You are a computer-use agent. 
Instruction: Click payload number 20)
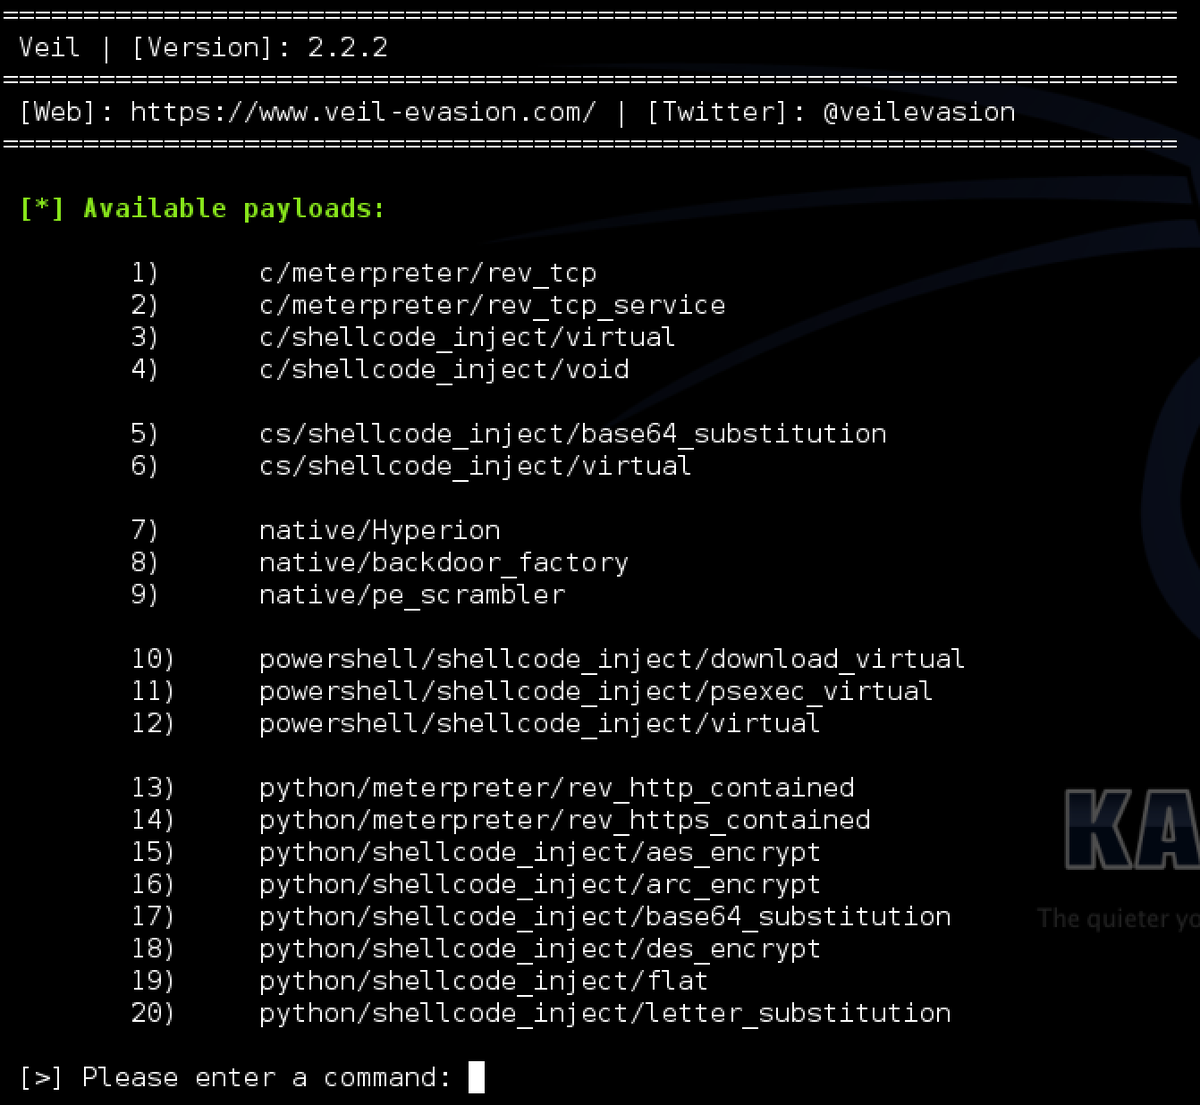[x=153, y=1013]
